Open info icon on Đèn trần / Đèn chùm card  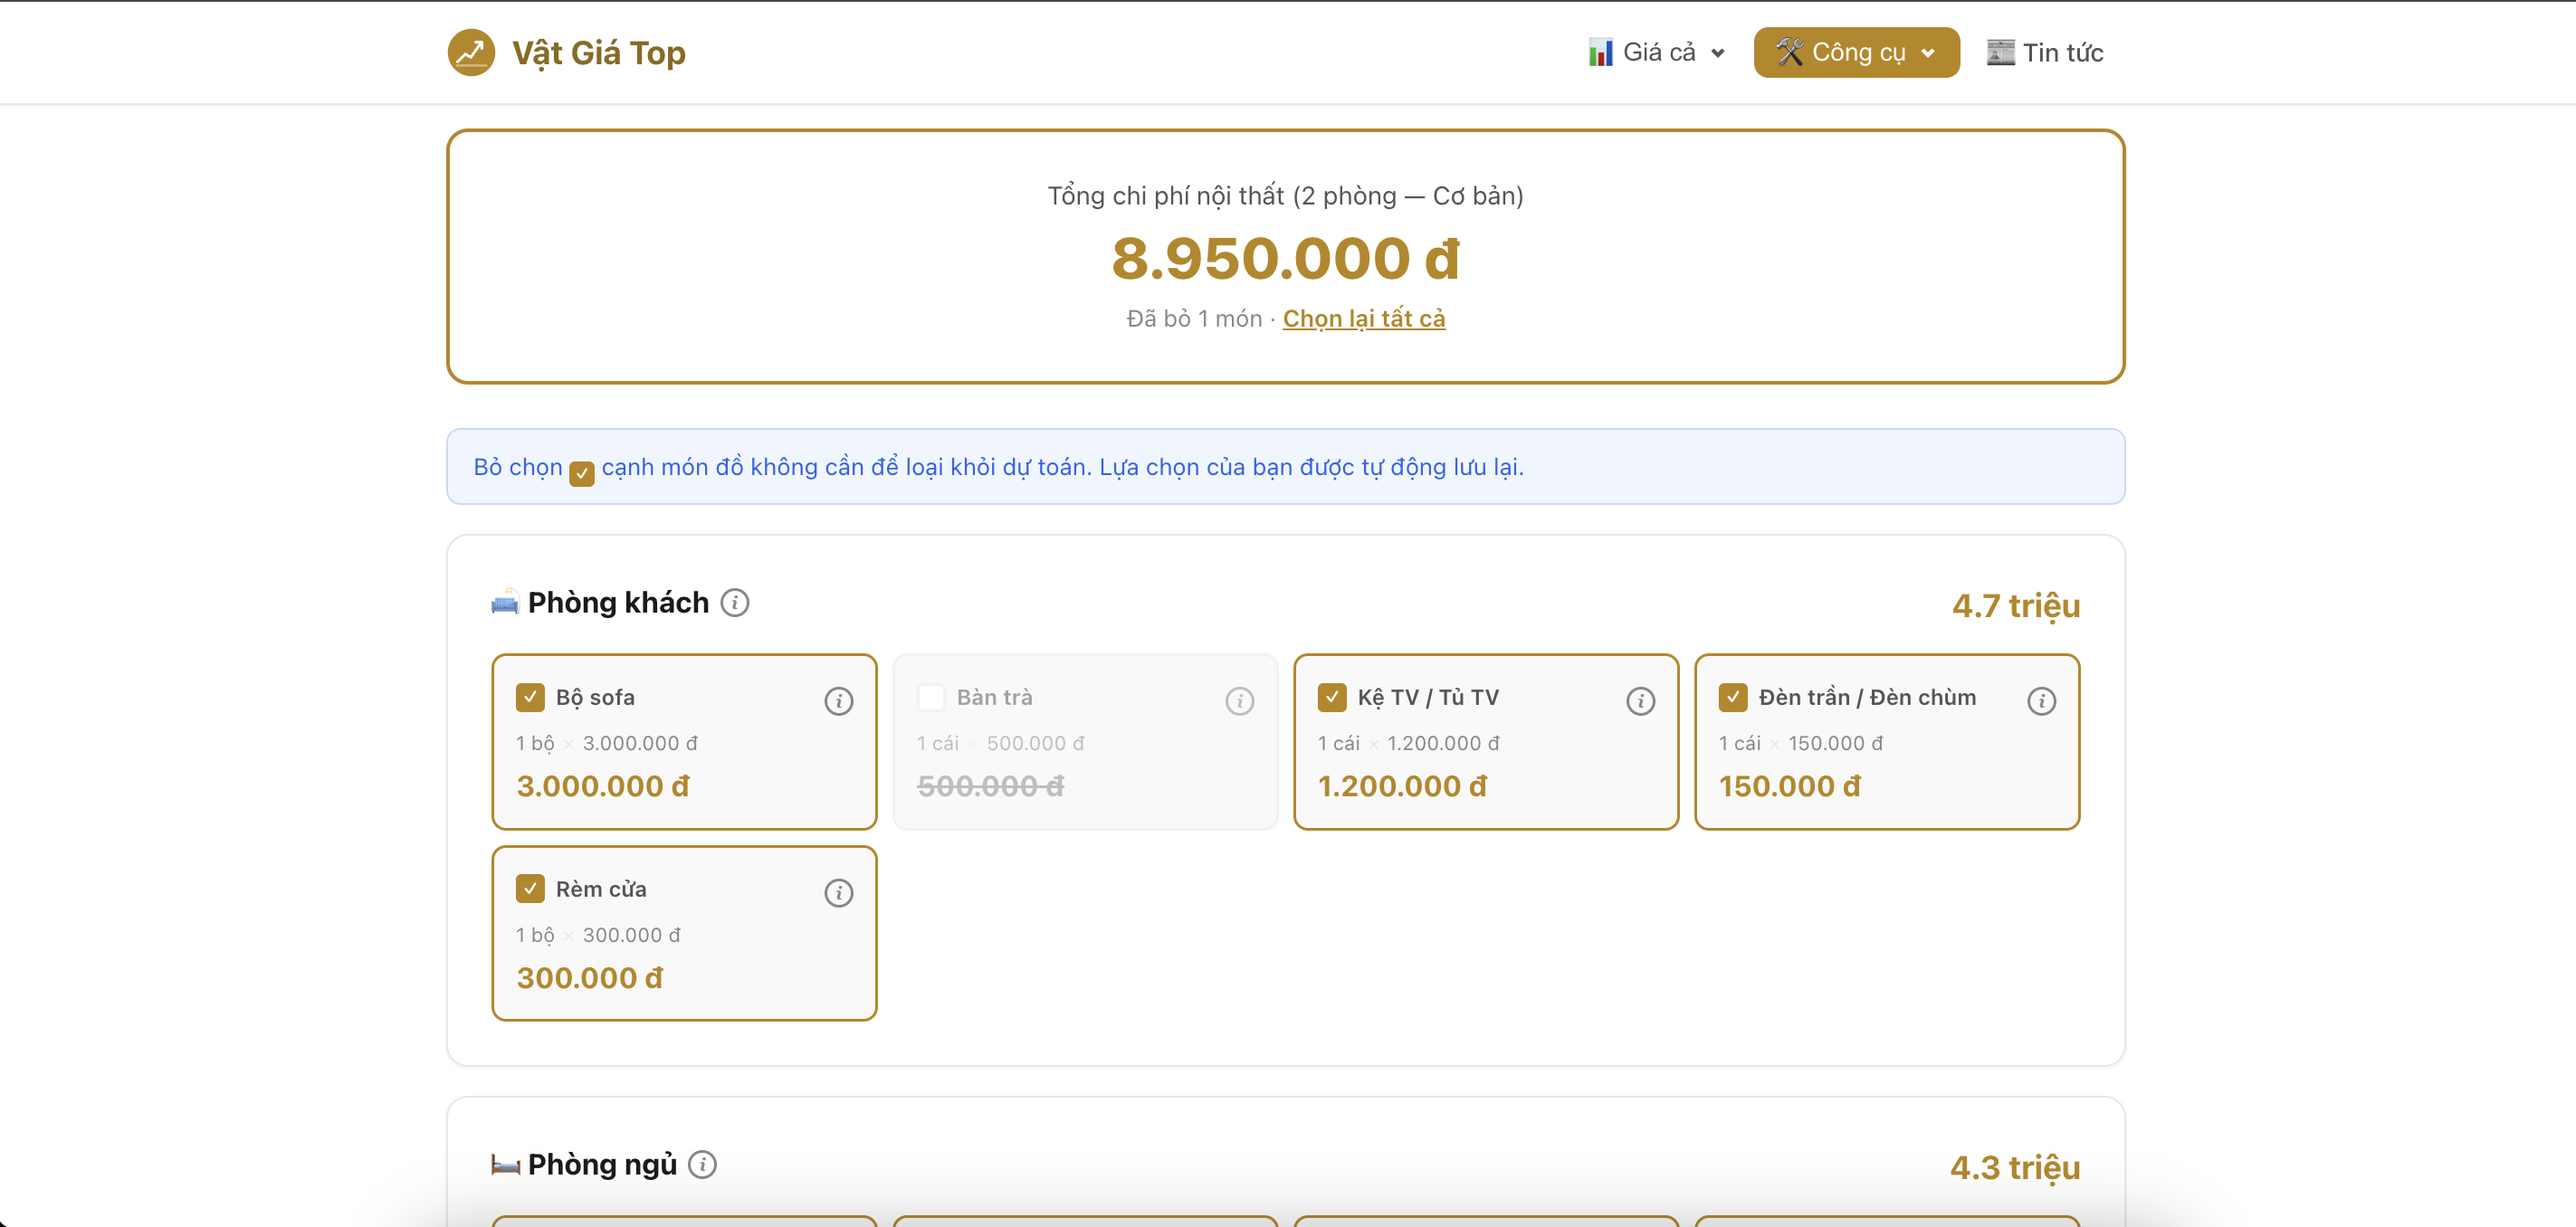[2042, 701]
